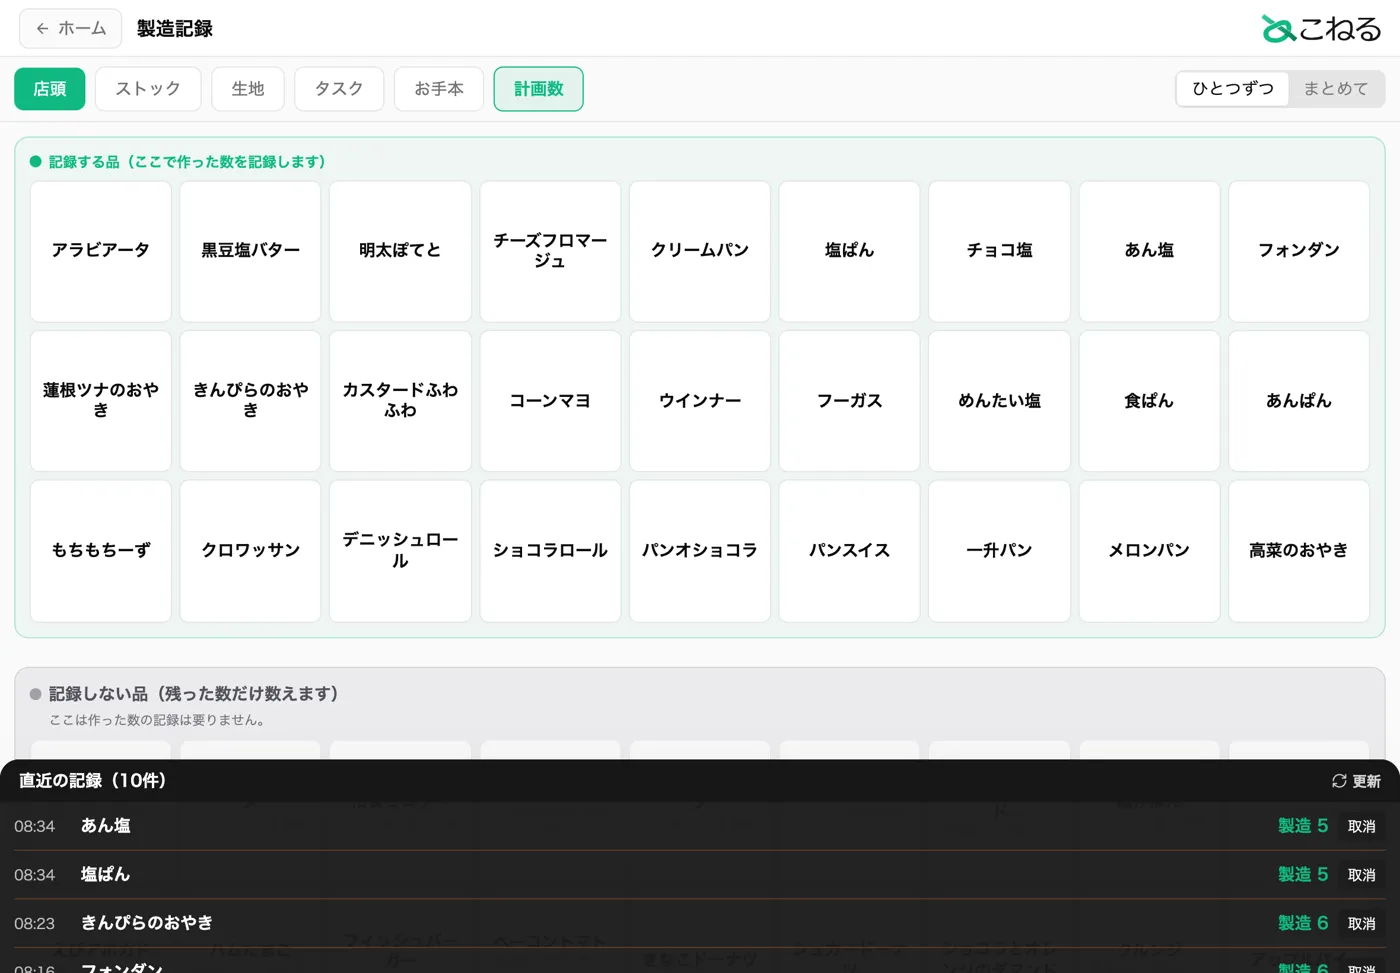The image size is (1400, 973).
Task: Tap the 塩ぱん product tile
Action: (x=850, y=251)
